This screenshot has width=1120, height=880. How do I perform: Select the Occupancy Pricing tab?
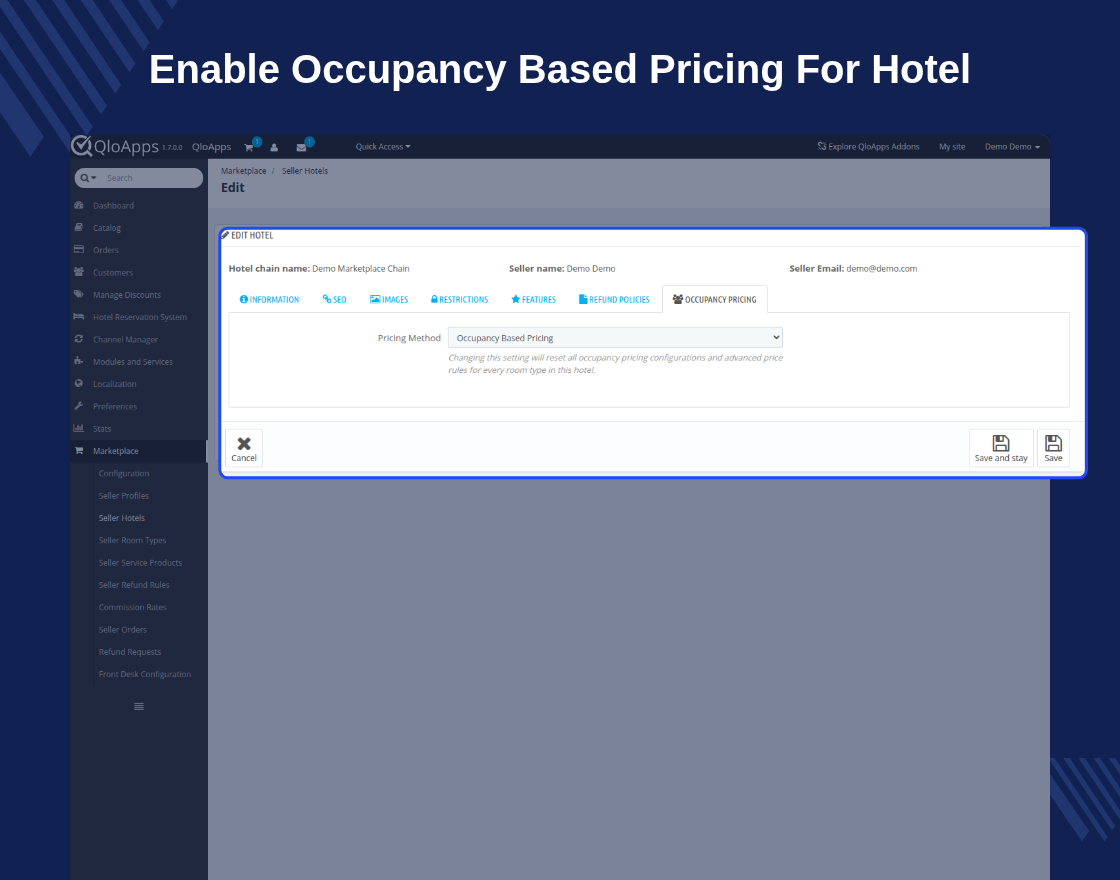(x=714, y=299)
